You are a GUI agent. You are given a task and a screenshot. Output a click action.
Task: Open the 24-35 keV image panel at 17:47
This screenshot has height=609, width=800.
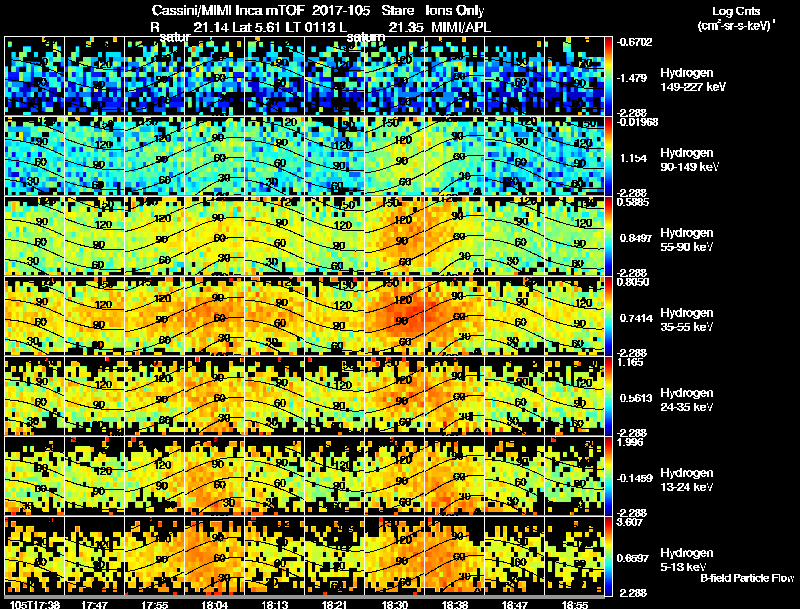(94, 396)
